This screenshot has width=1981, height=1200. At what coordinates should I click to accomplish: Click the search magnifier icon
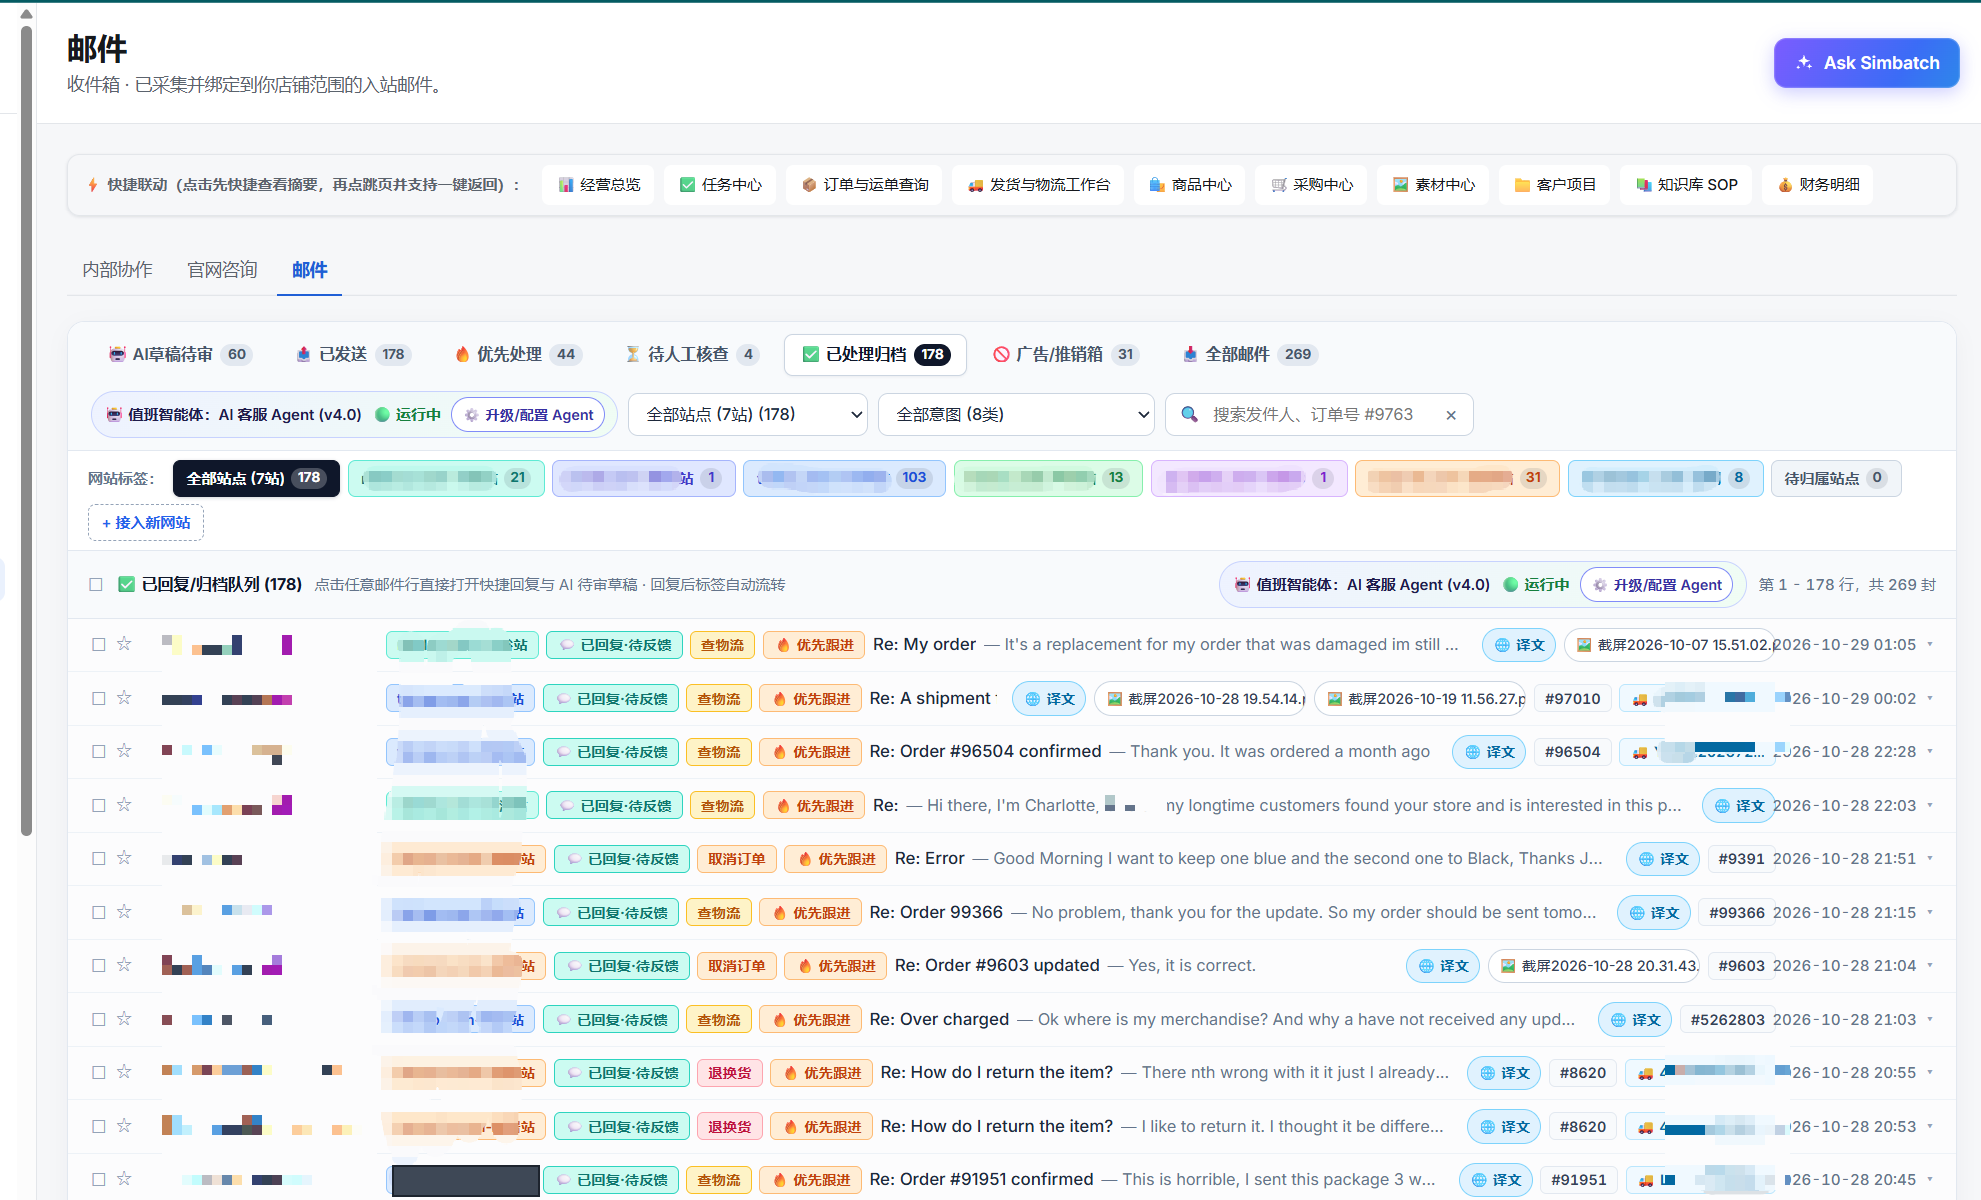(1190, 414)
